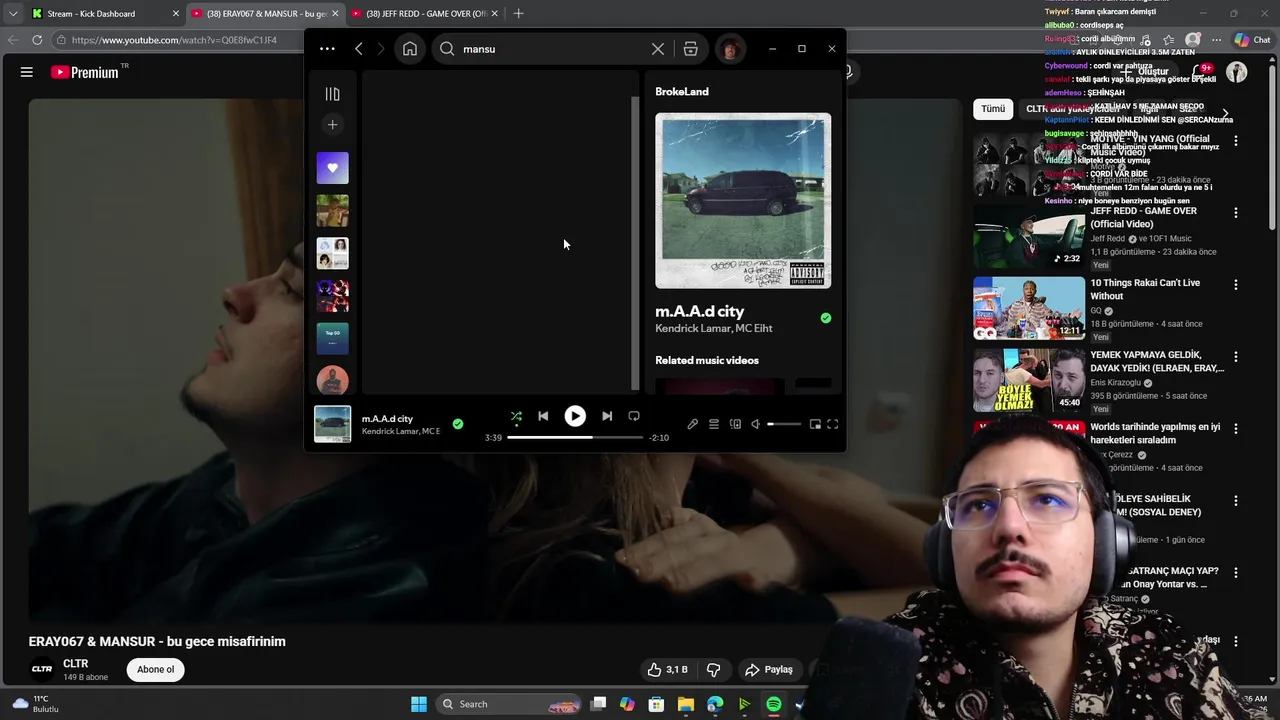Open File Explorer from taskbar
The image size is (1280, 720).
coord(686,704)
